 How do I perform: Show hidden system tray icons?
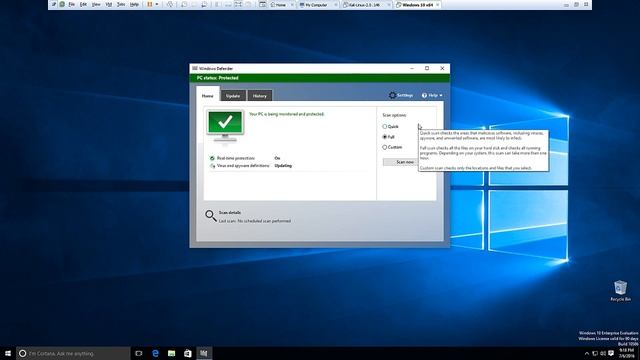(587, 353)
